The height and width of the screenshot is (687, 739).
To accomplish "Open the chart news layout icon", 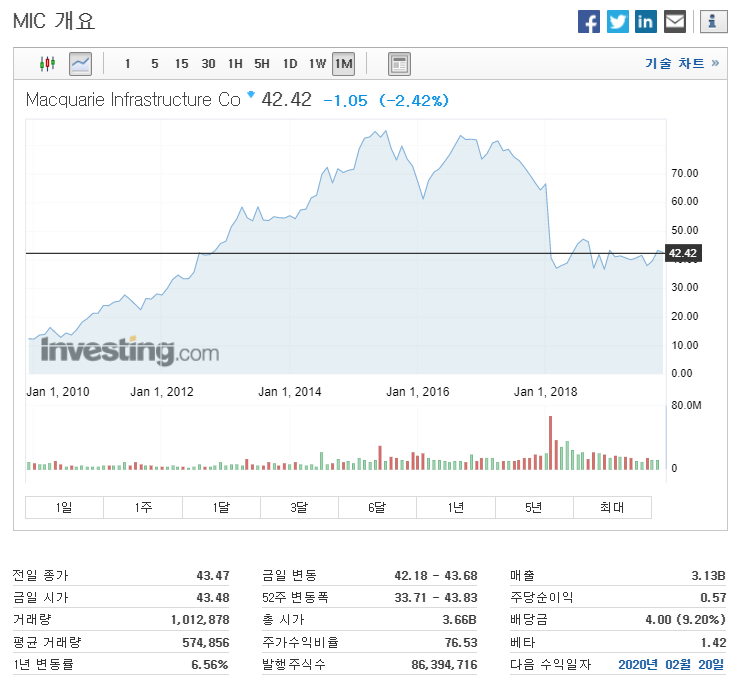I will pyautogui.click(x=399, y=64).
